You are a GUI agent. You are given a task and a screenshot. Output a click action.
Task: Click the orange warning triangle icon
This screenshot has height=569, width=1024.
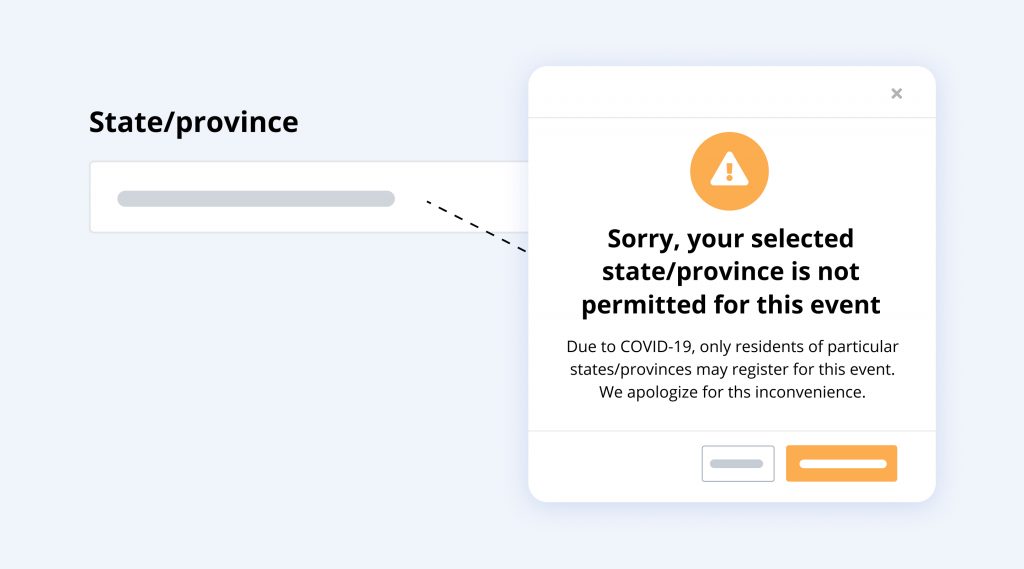click(x=729, y=171)
